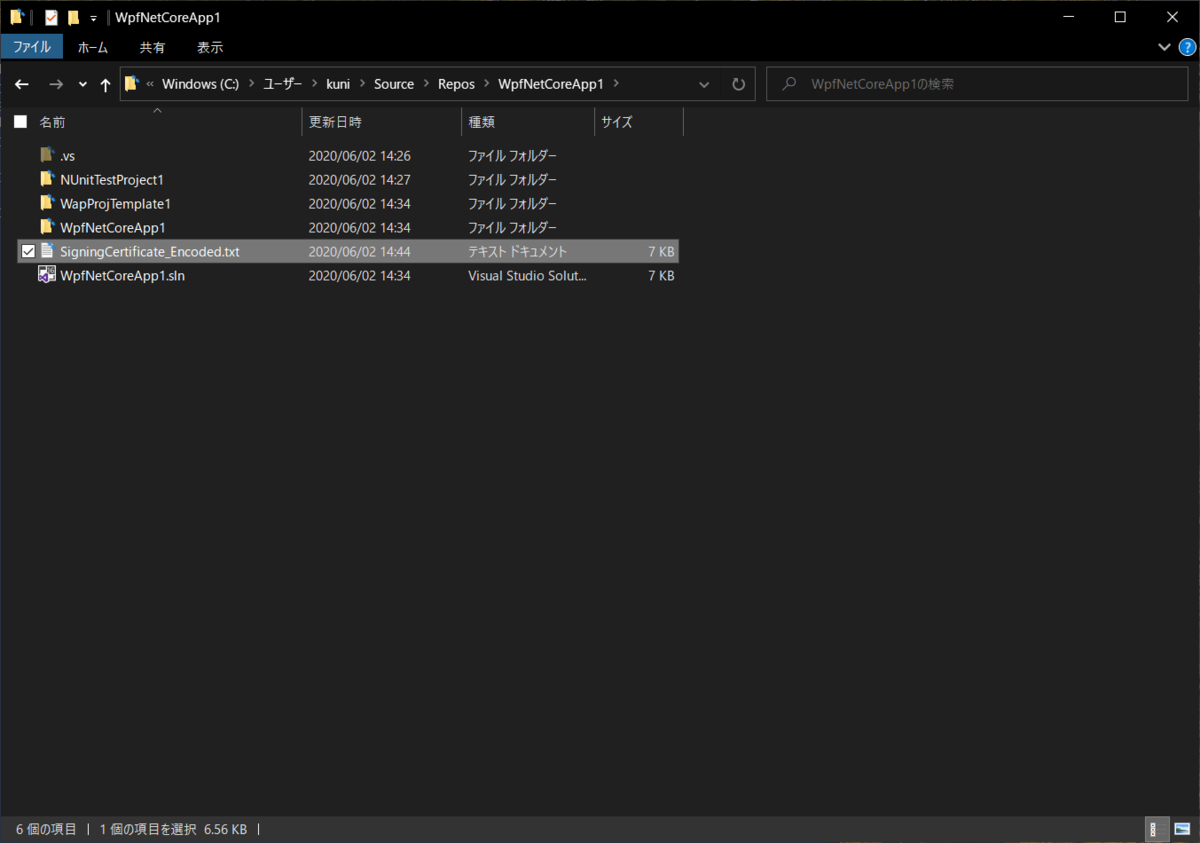1200x843 pixels.
Task: Click the title bar folder icon
Action: [x=17, y=17]
